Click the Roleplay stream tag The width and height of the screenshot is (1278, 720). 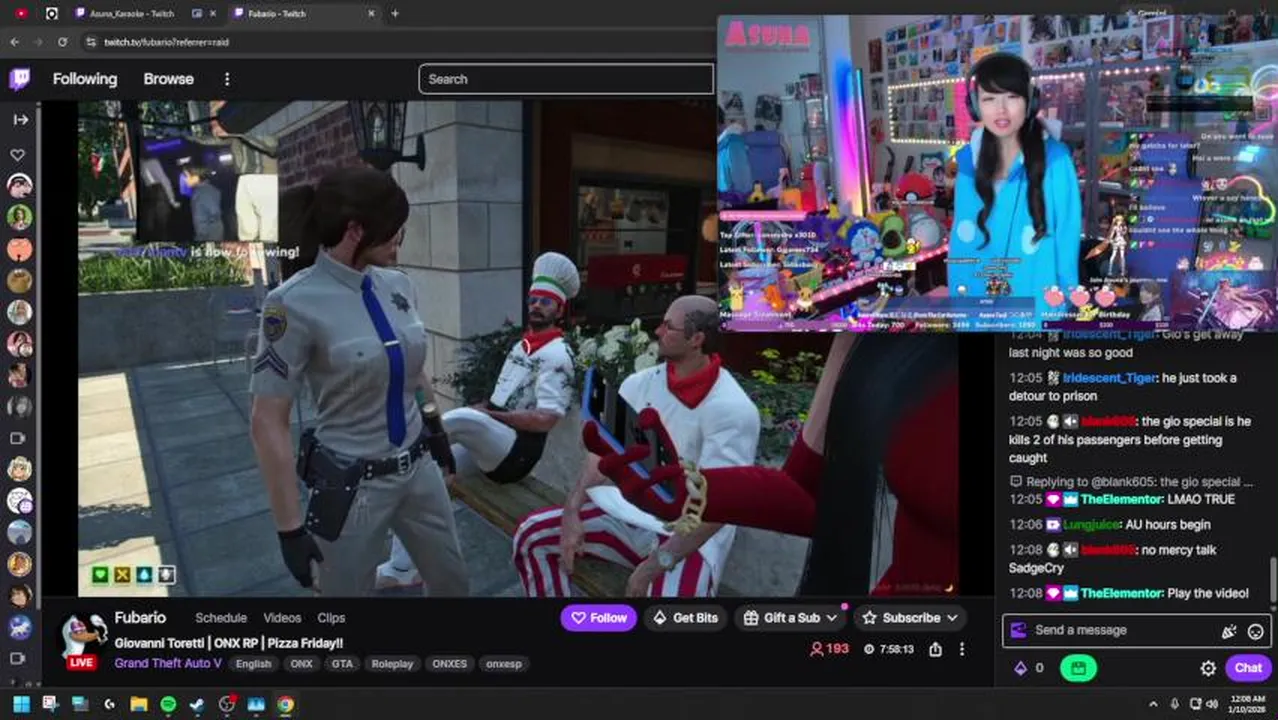click(392, 664)
